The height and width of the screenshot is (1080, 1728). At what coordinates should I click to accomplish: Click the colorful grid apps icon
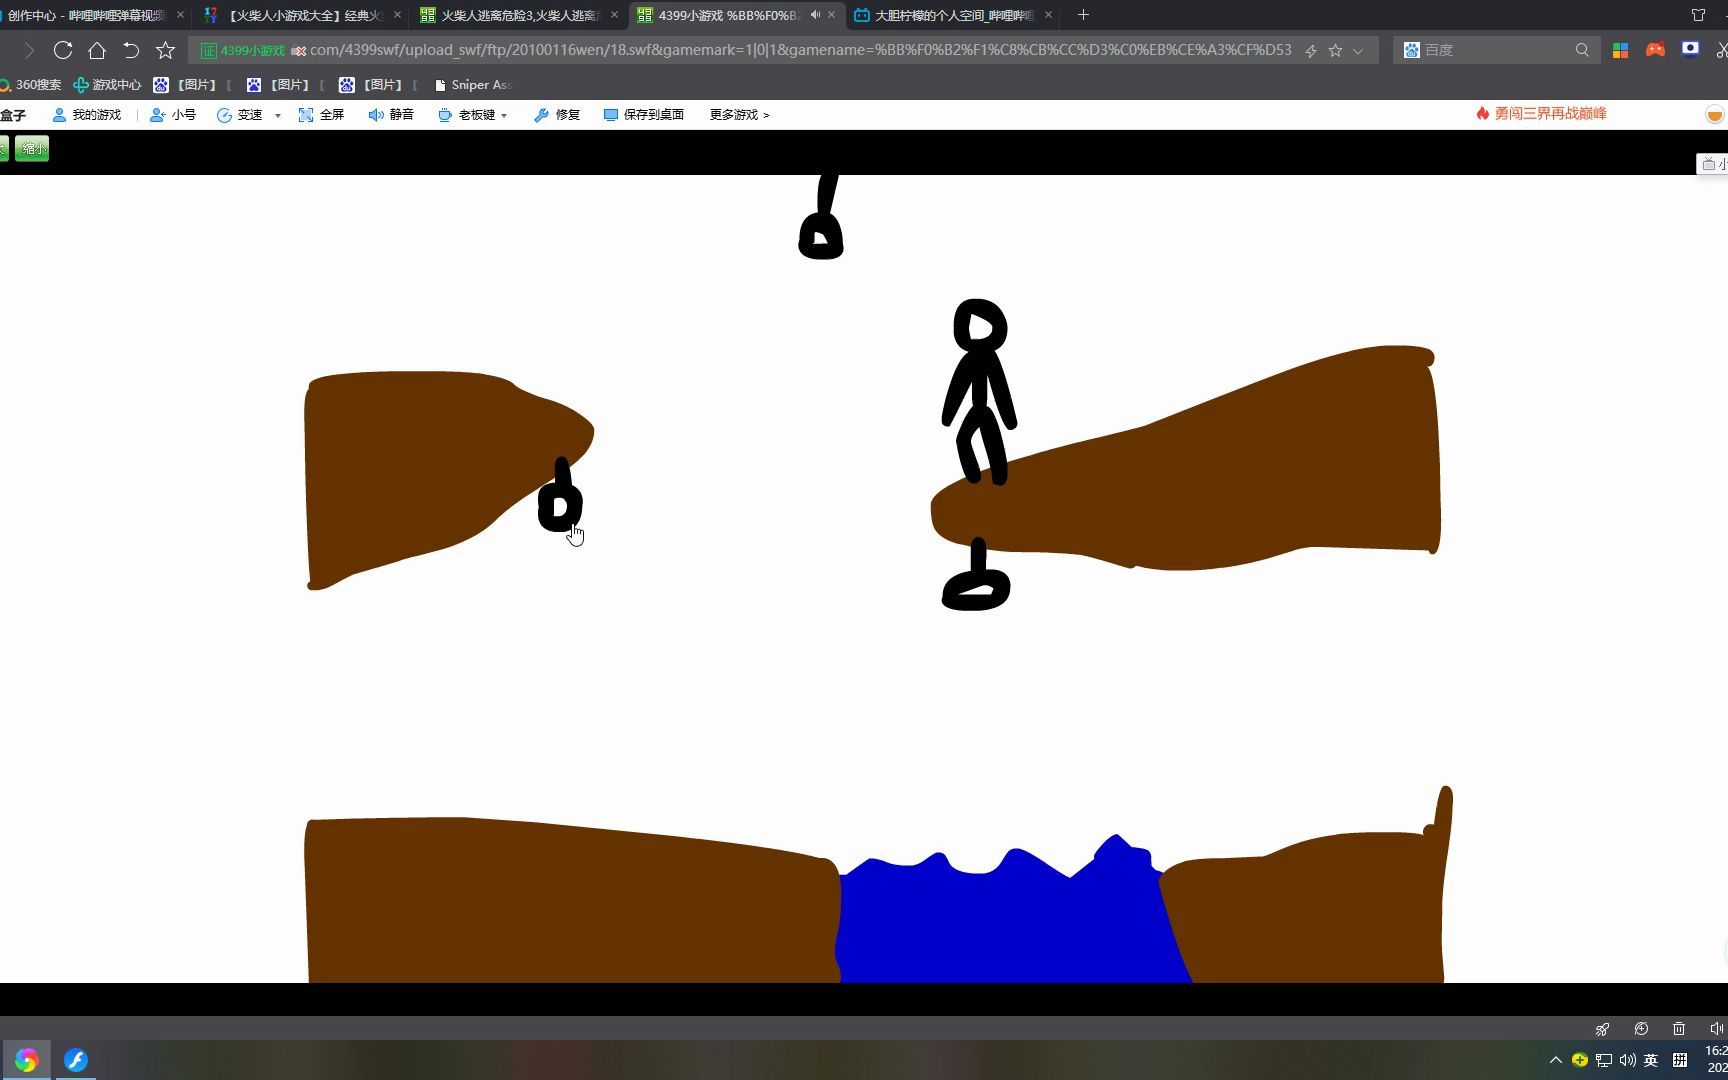tap(1620, 50)
